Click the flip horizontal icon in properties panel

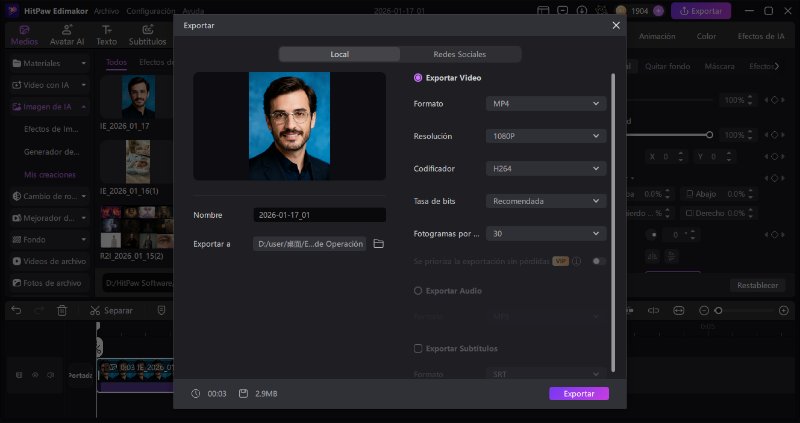652,256
